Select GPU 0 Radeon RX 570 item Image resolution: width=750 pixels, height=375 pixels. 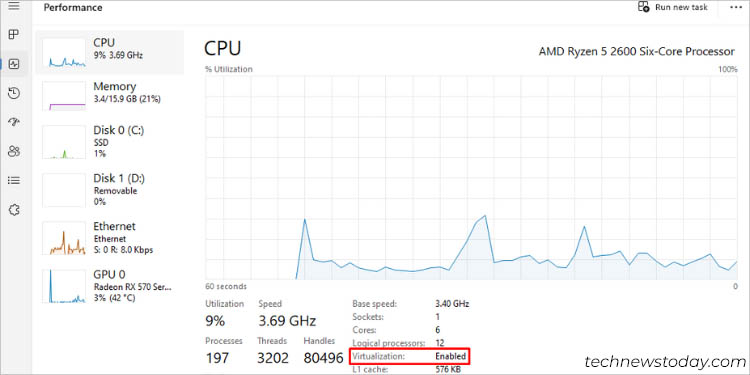110,286
